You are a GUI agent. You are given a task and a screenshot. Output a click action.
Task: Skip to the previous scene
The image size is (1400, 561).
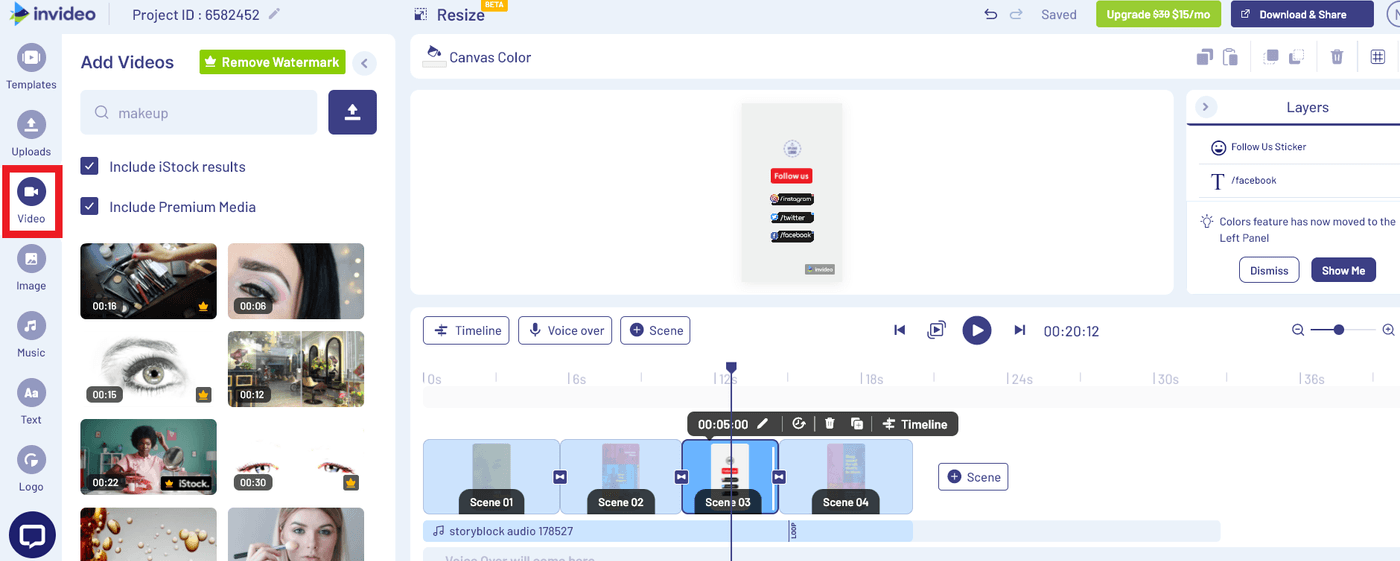point(899,330)
